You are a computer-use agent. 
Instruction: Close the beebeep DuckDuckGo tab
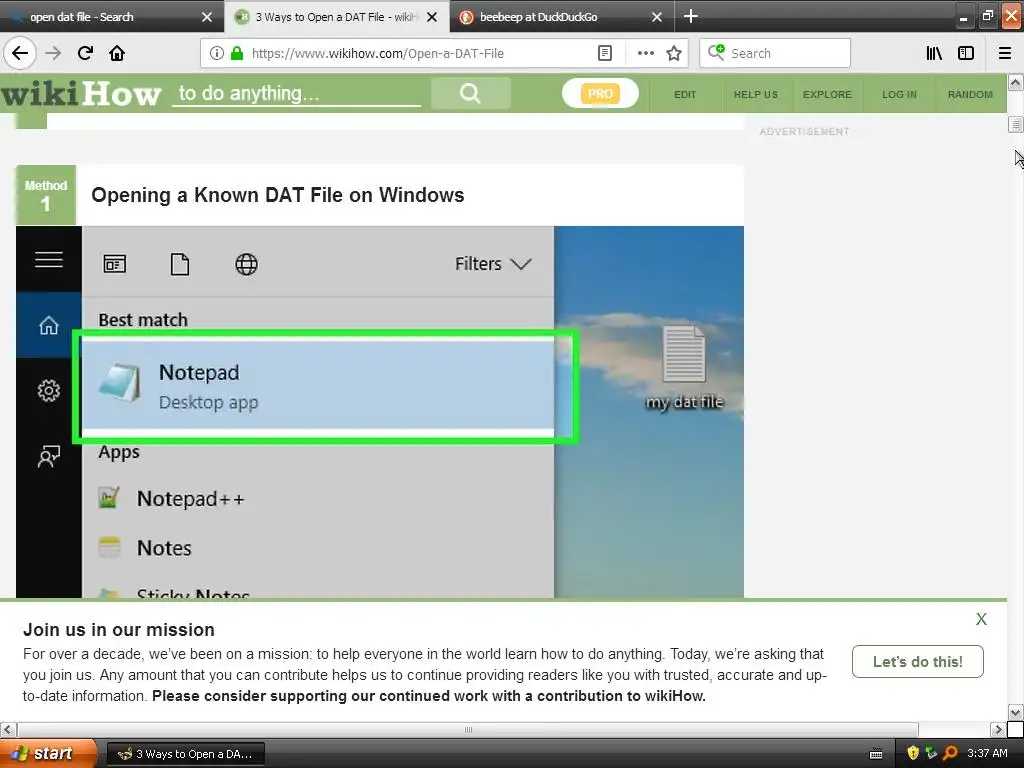[657, 17]
